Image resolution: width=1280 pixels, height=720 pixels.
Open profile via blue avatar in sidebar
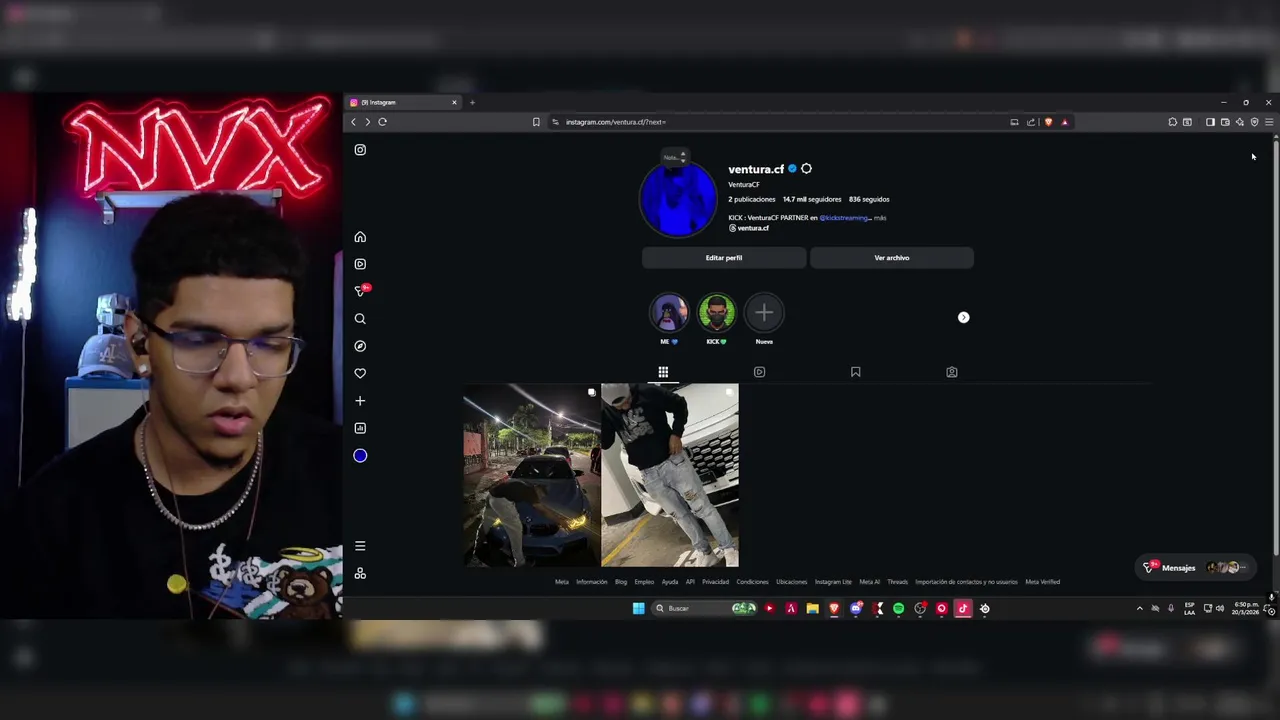point(360,456)
